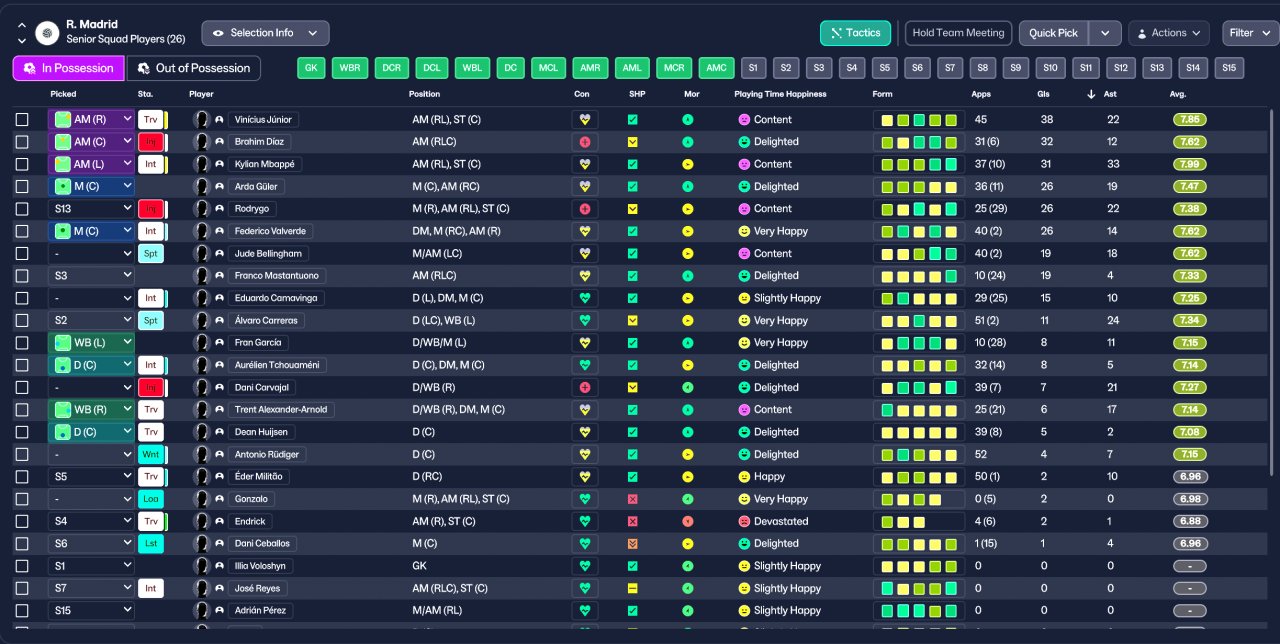Switch to the Out of Possession tab
1280x644 pixels.
pos(194,68)
